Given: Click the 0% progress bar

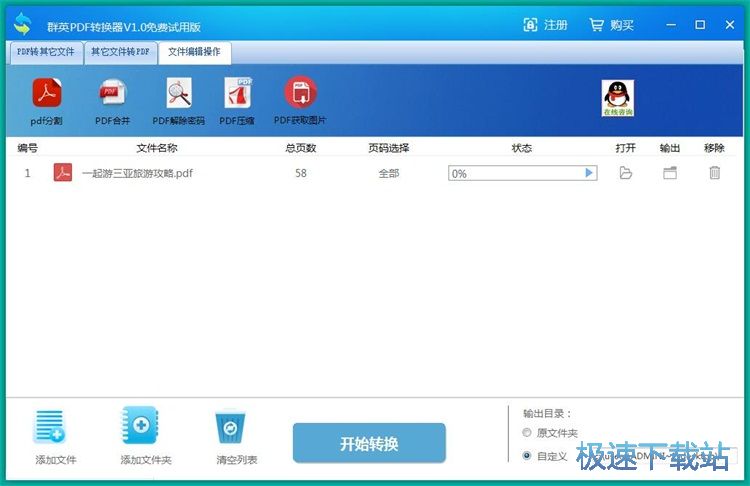Looking at the screenshot, I should point(522,173).
